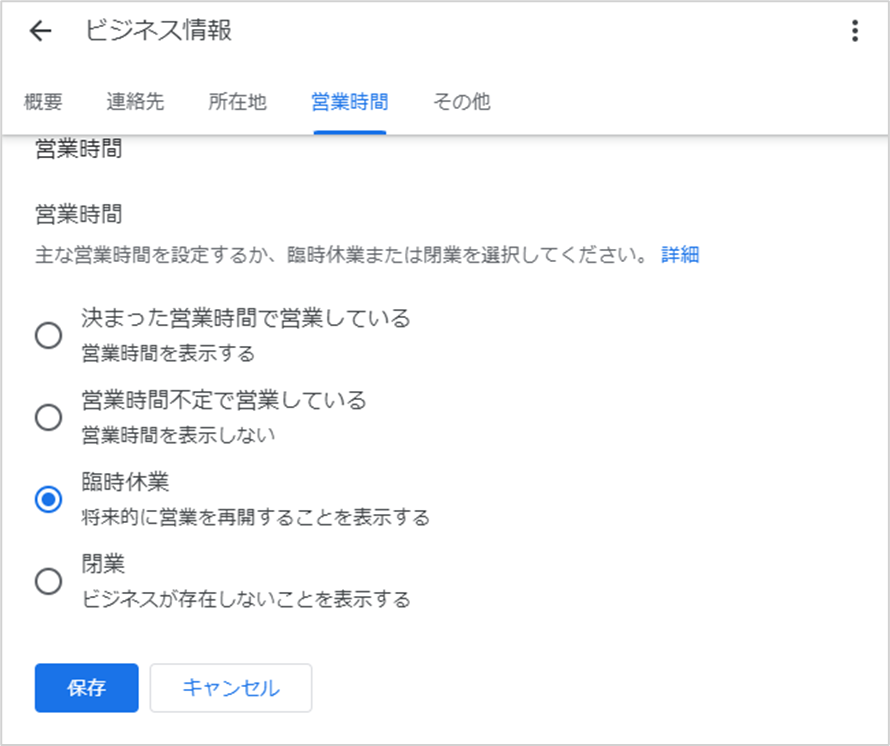The width and height of the screenshot is (890, 746).
Task: Choose the 営業時間不定で営業している radio button
Action: (48, 417)
